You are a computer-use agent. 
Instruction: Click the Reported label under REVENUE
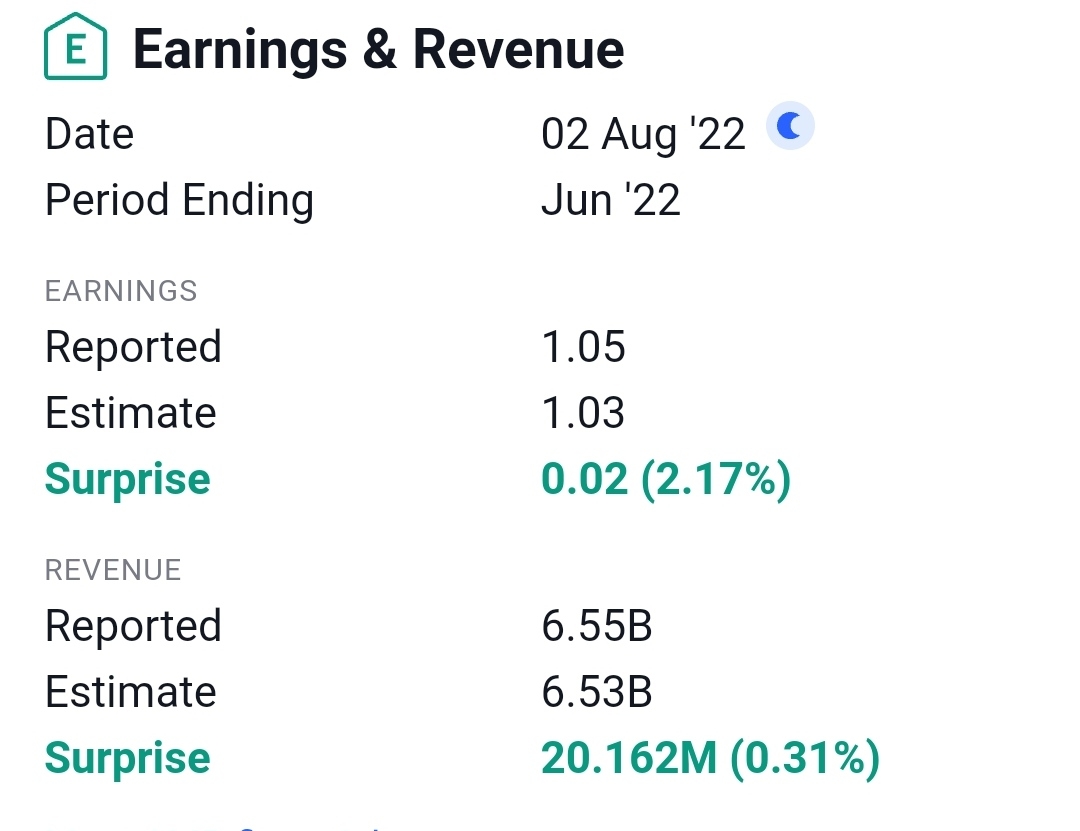pyautogui.click(x=133, y=626)
